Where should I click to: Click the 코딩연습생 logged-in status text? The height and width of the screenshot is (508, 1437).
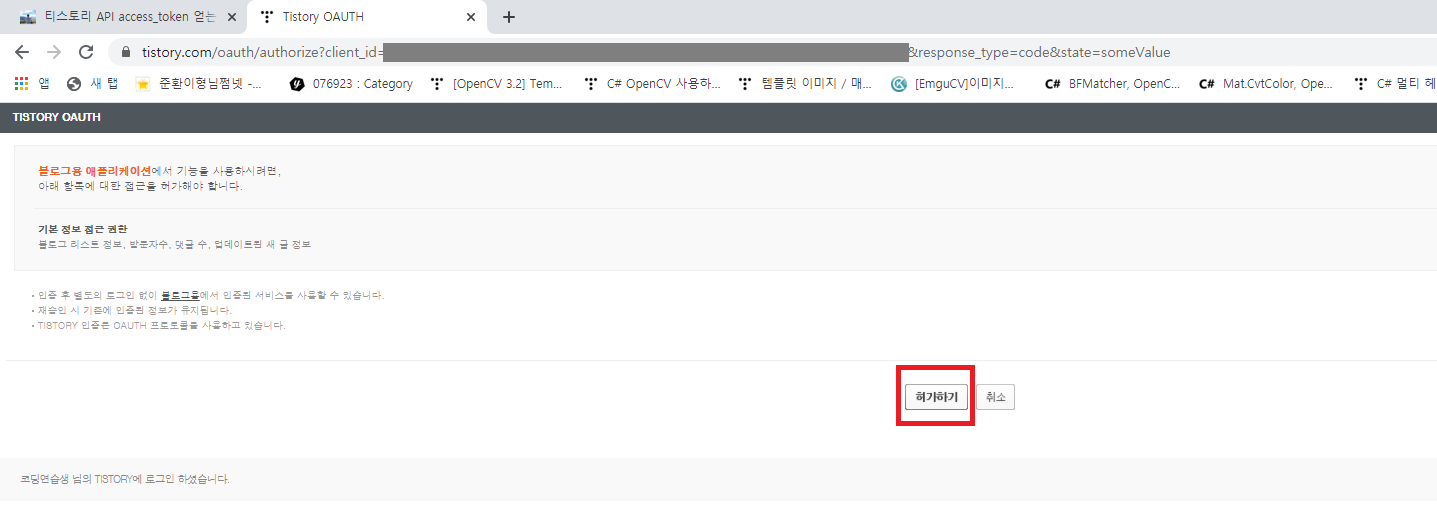[125, 479]
